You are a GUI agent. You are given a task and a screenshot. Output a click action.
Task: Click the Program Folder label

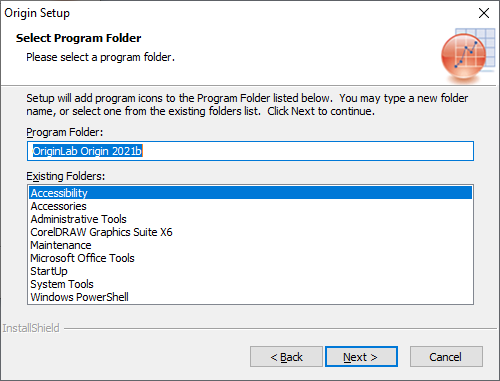coord(65,132)
